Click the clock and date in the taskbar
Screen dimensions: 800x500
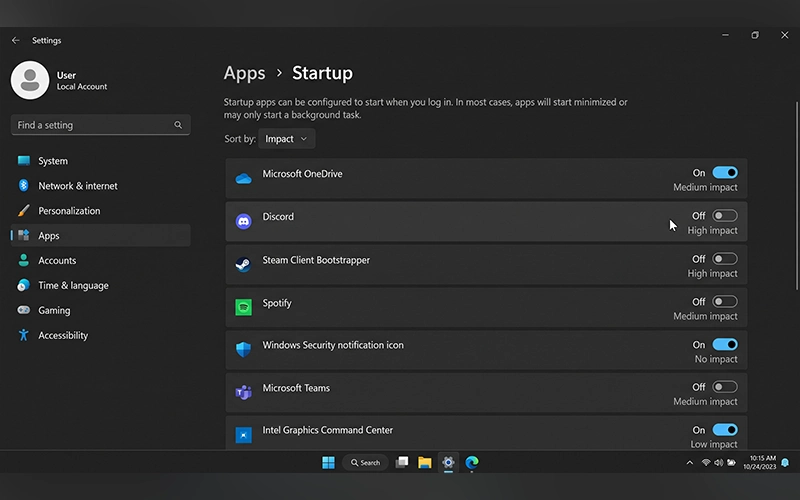759,462
